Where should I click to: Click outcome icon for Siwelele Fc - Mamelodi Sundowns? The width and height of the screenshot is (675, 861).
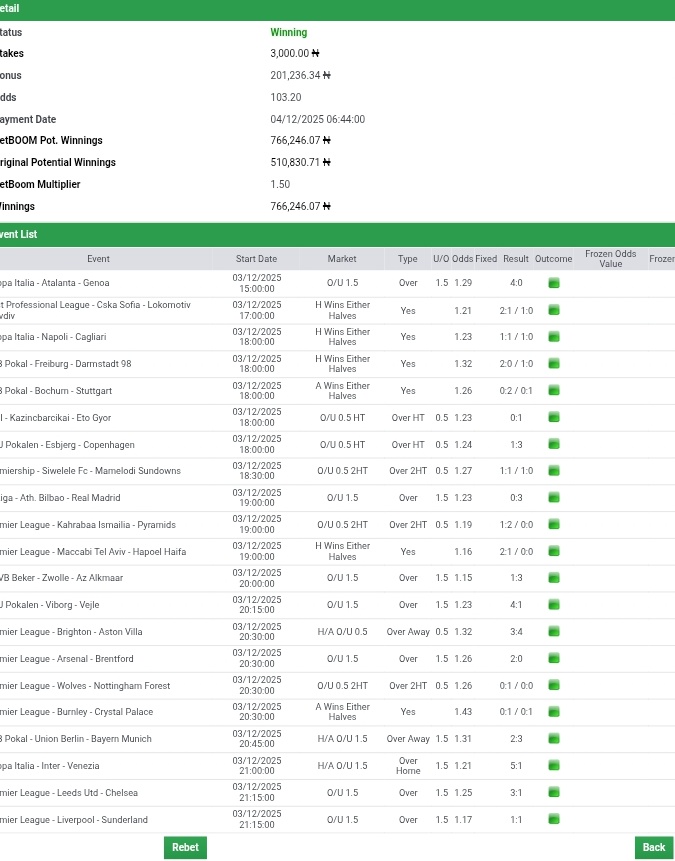554,471
